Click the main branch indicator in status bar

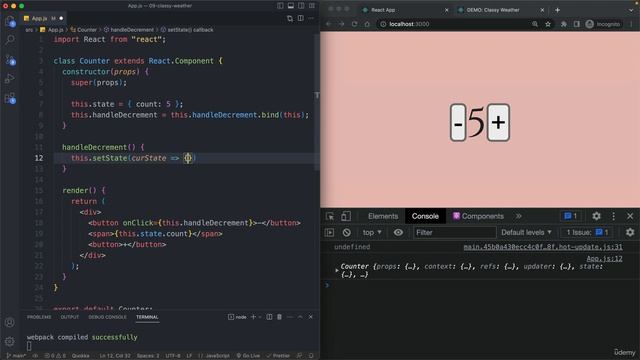pyautogui.click(x=16, y=356)
